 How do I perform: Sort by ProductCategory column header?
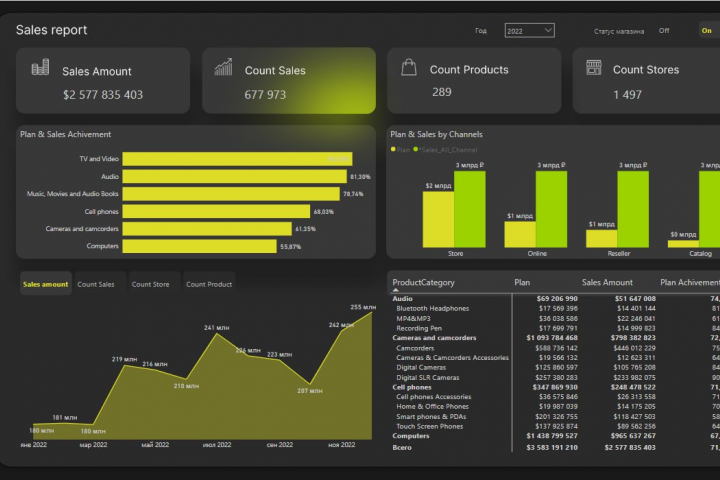423,282
